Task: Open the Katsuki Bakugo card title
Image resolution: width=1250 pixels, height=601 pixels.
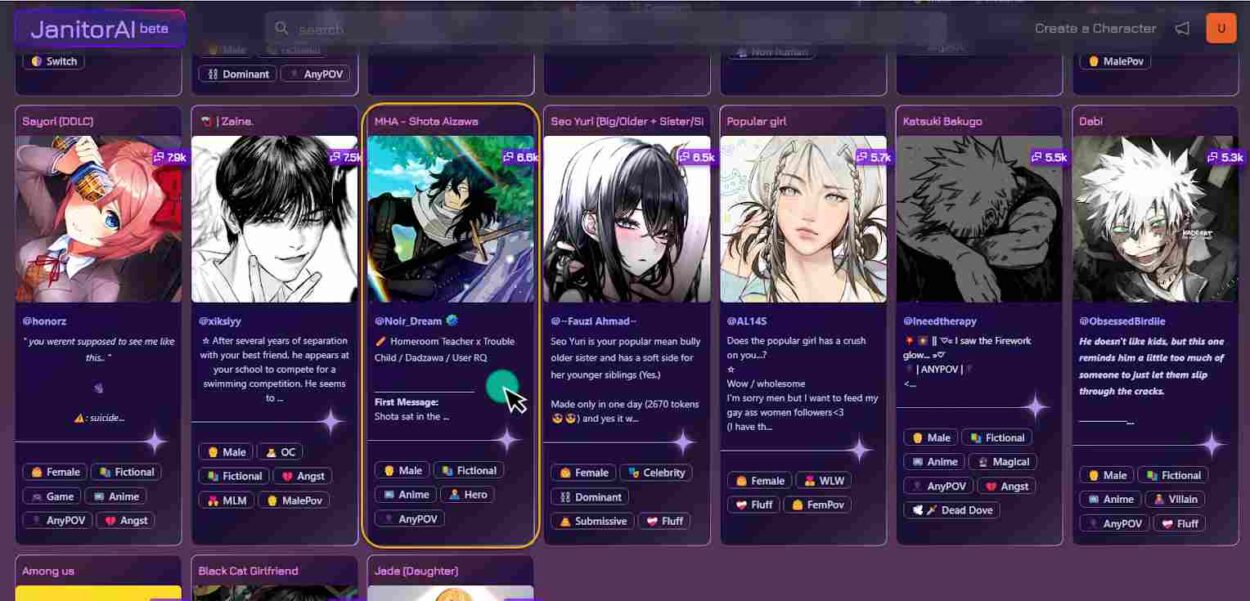Action: [942, 121]
